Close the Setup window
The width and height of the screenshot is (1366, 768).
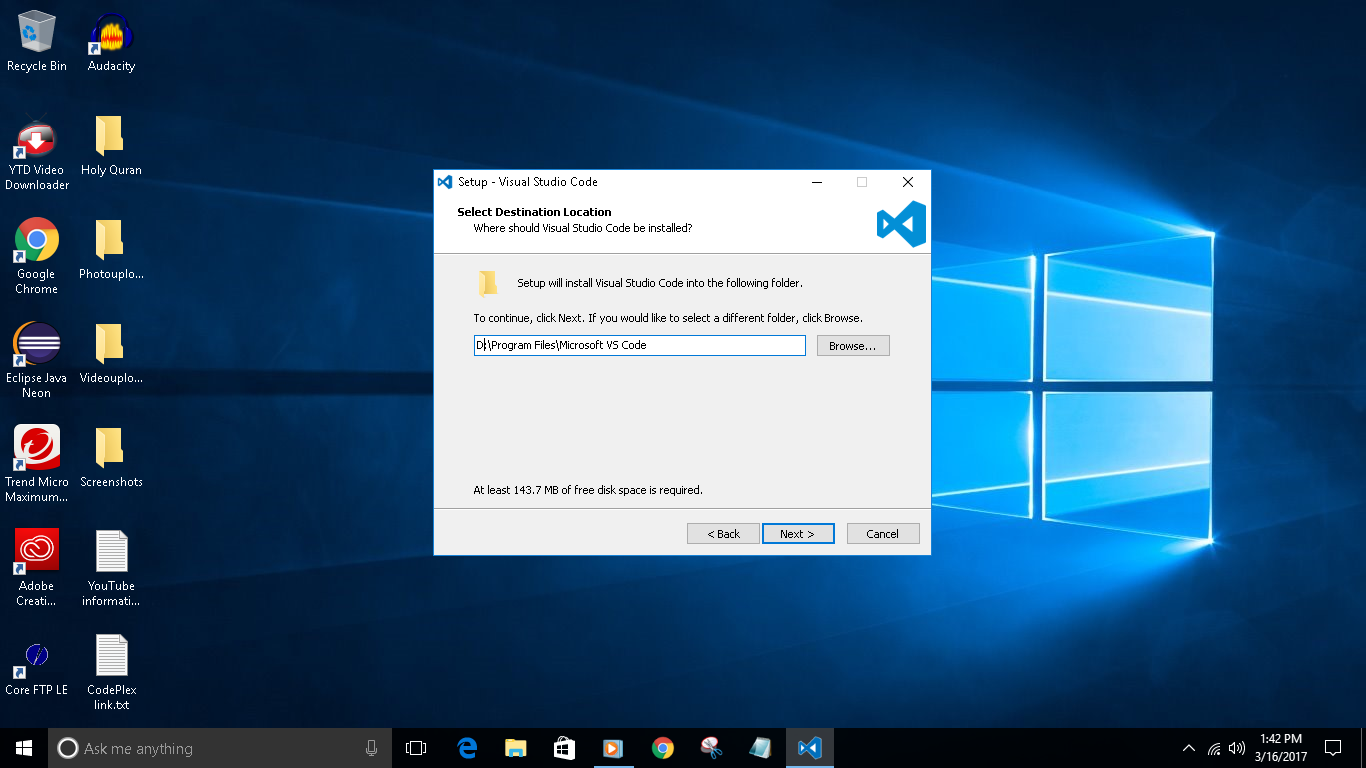(x=908, y=182)
